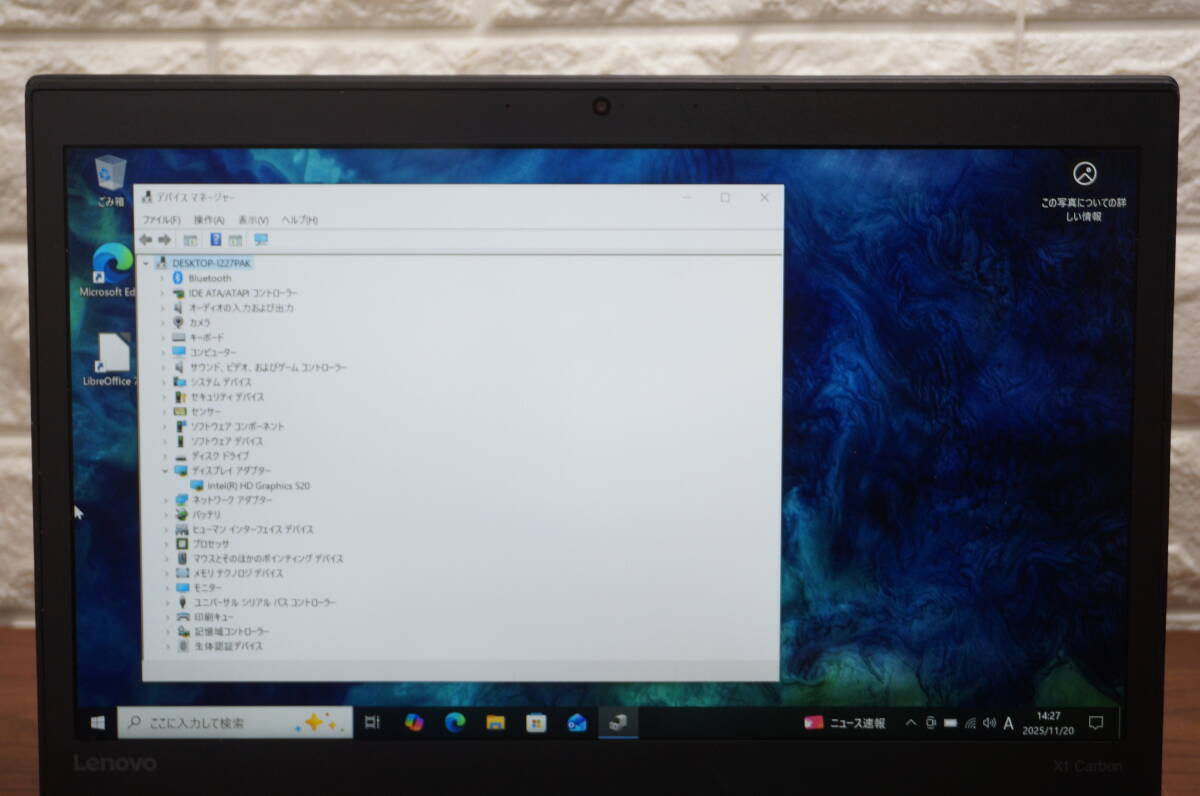The image size is (1200, 796).
Task: Expand the カメラ category
Action: [x=163, y=322]
